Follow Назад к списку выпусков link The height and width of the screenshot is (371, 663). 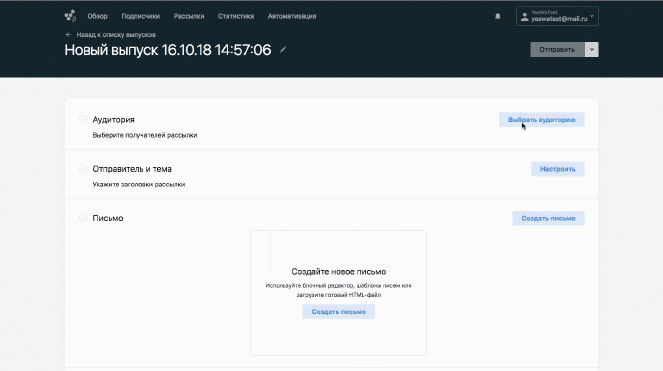116,35
